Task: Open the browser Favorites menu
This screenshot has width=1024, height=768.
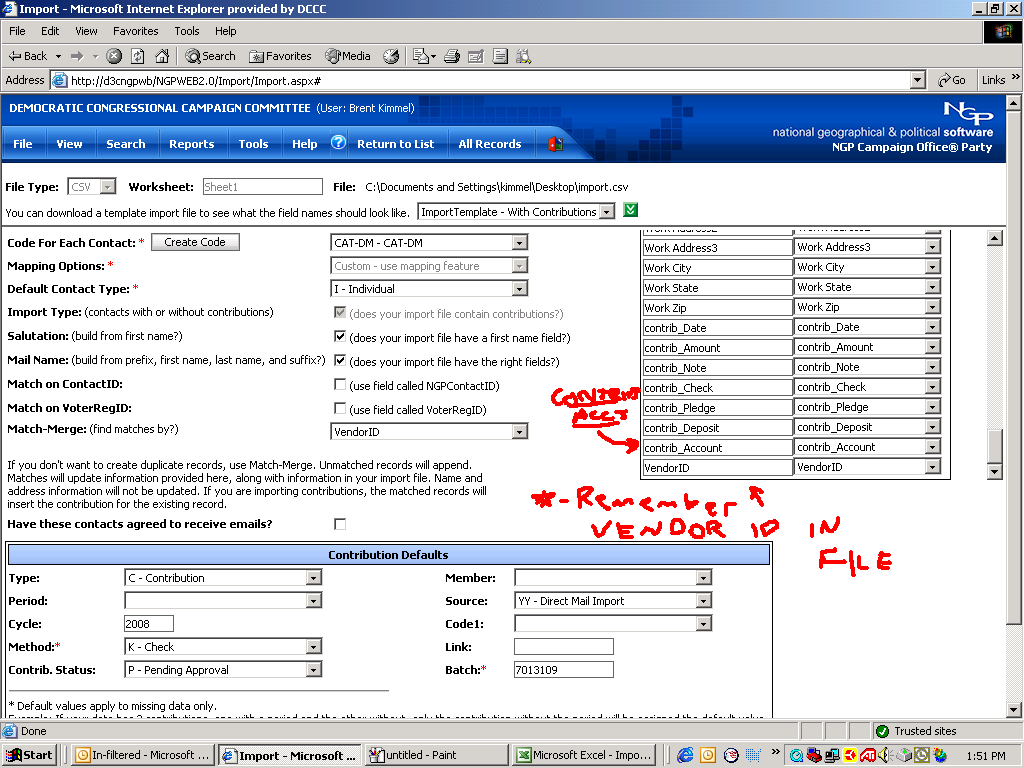Action: click(135, 31)
